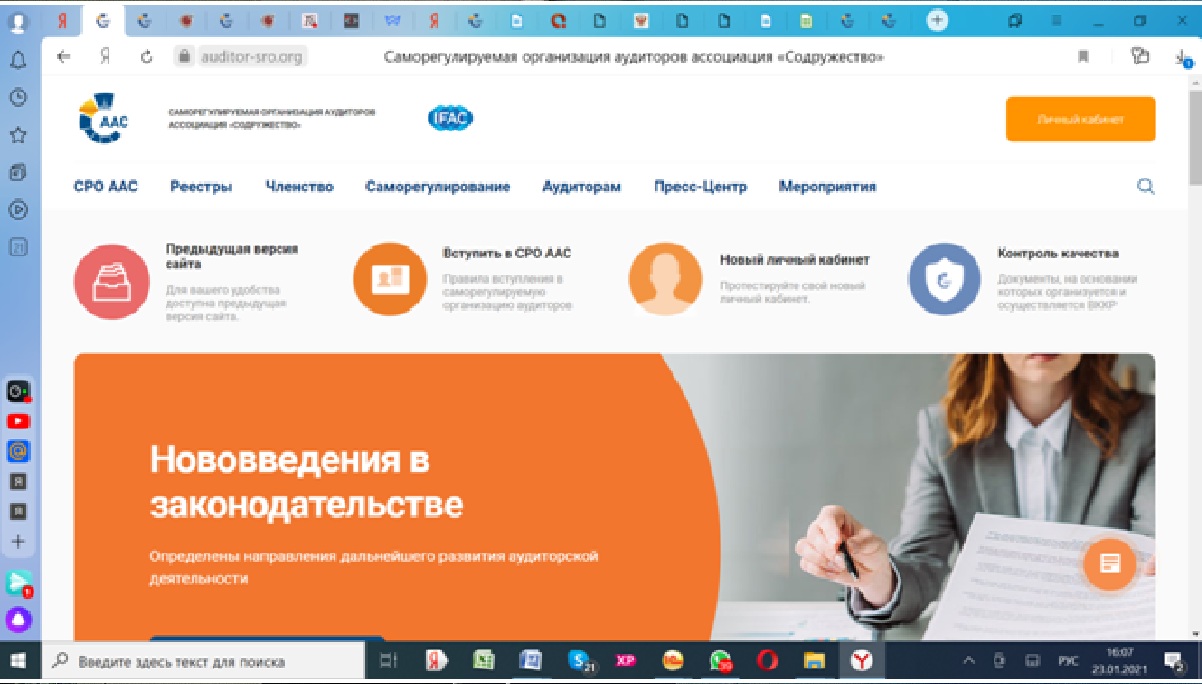Open the browser tab overview icon at the top

(1015, 19)
